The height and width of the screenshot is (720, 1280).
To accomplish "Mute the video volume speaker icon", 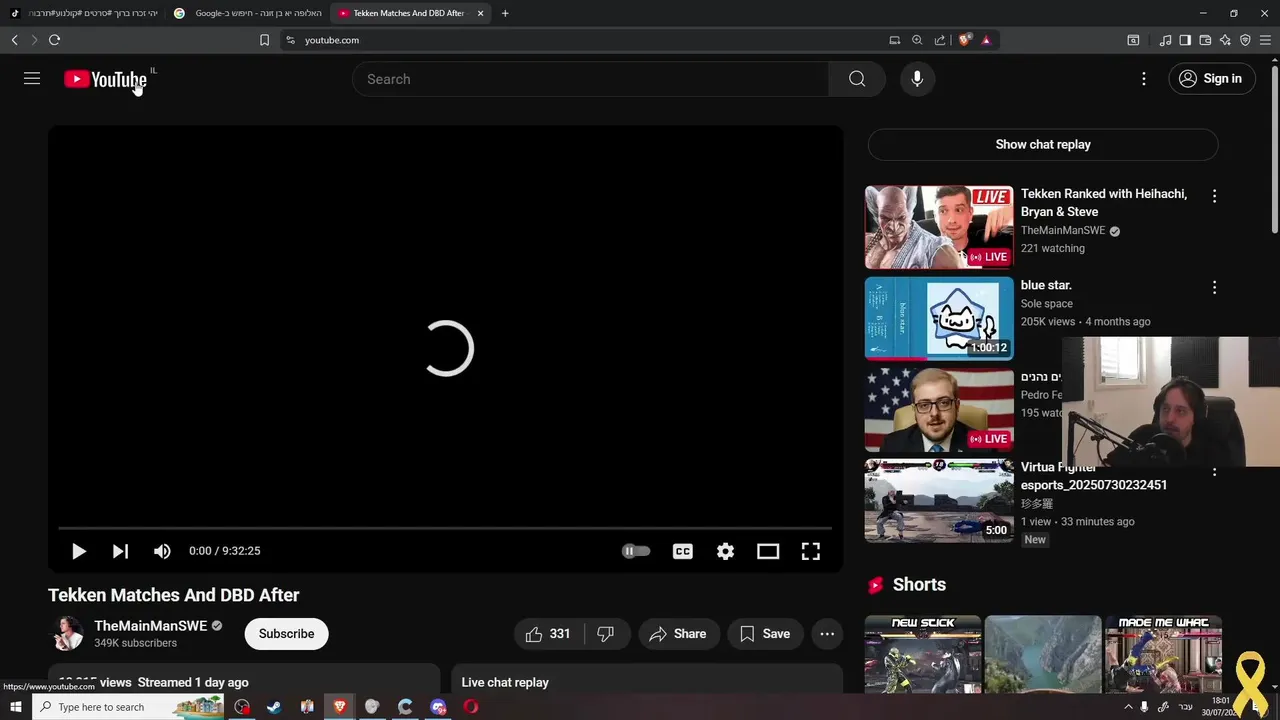I will pyautogui.click(x=162, y=551).
